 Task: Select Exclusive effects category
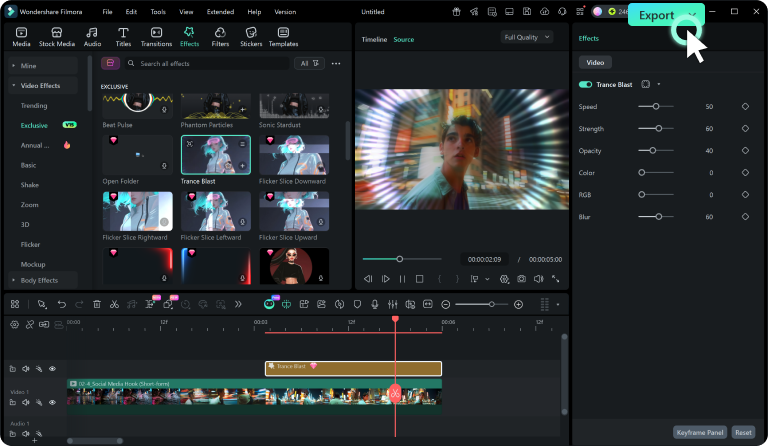pos(34,125)
